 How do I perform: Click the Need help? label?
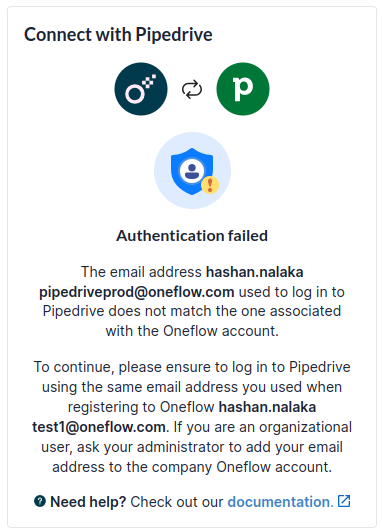click(x=88, y=502)
